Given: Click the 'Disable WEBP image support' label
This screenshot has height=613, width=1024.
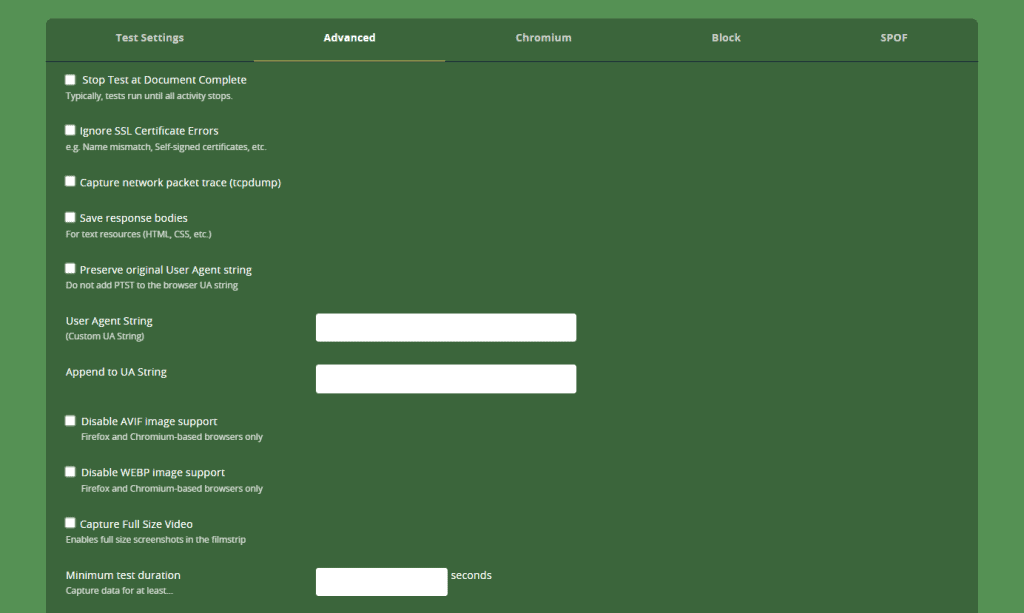Looking at the screenshot, I should tap(153, 473).
